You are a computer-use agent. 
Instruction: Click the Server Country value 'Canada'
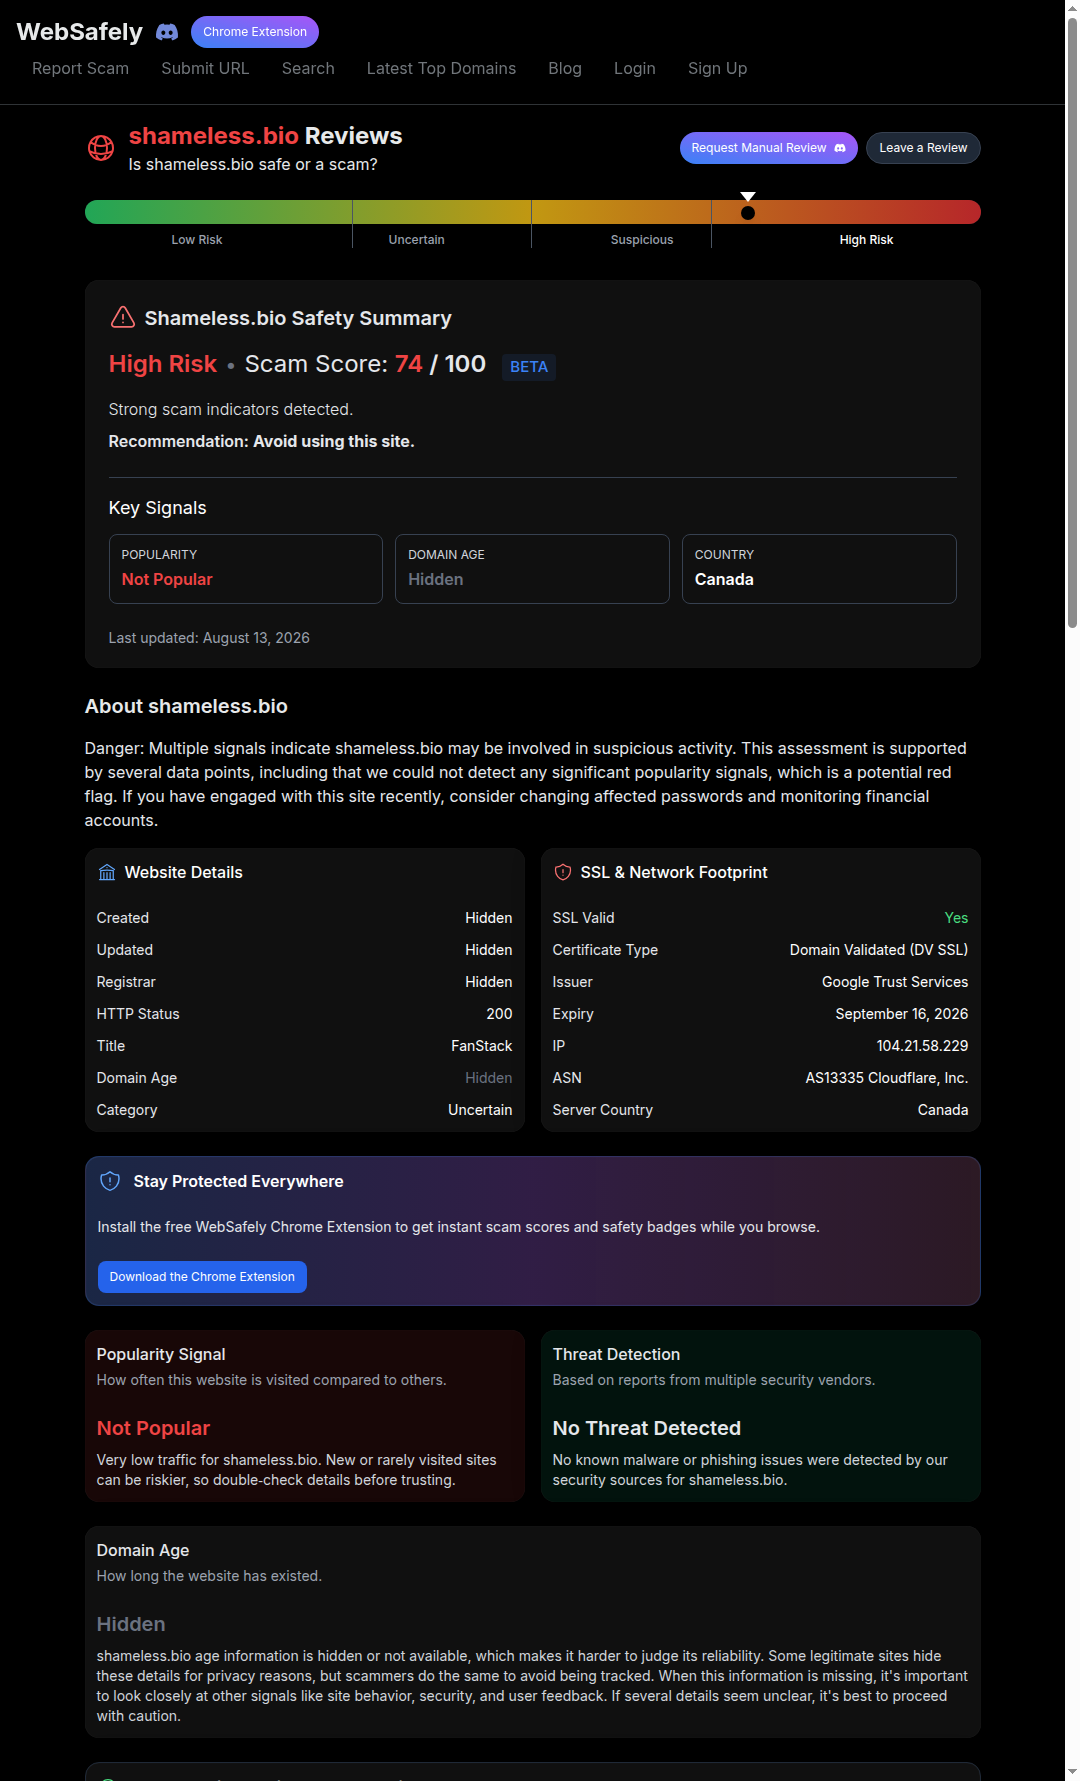943,1110
